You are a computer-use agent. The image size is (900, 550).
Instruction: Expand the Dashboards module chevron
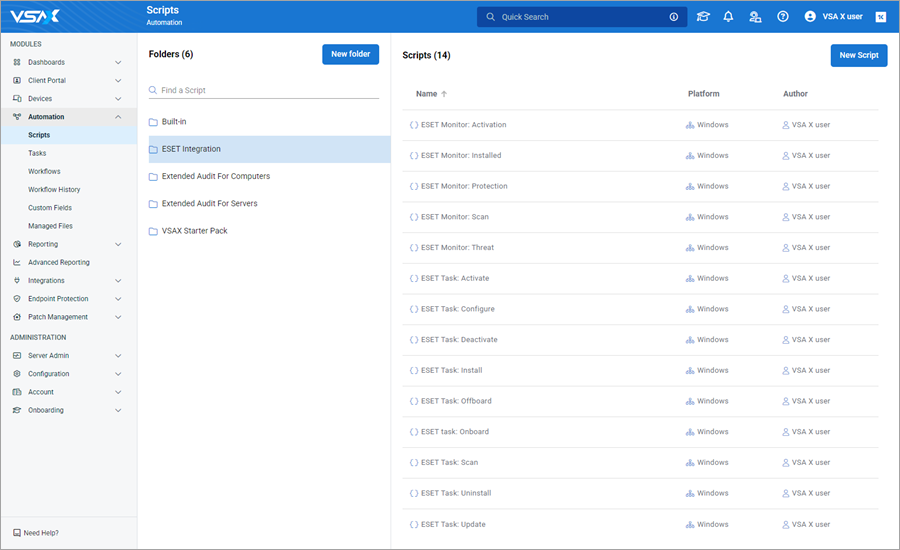pyautogui.click(x=118, y=62)
